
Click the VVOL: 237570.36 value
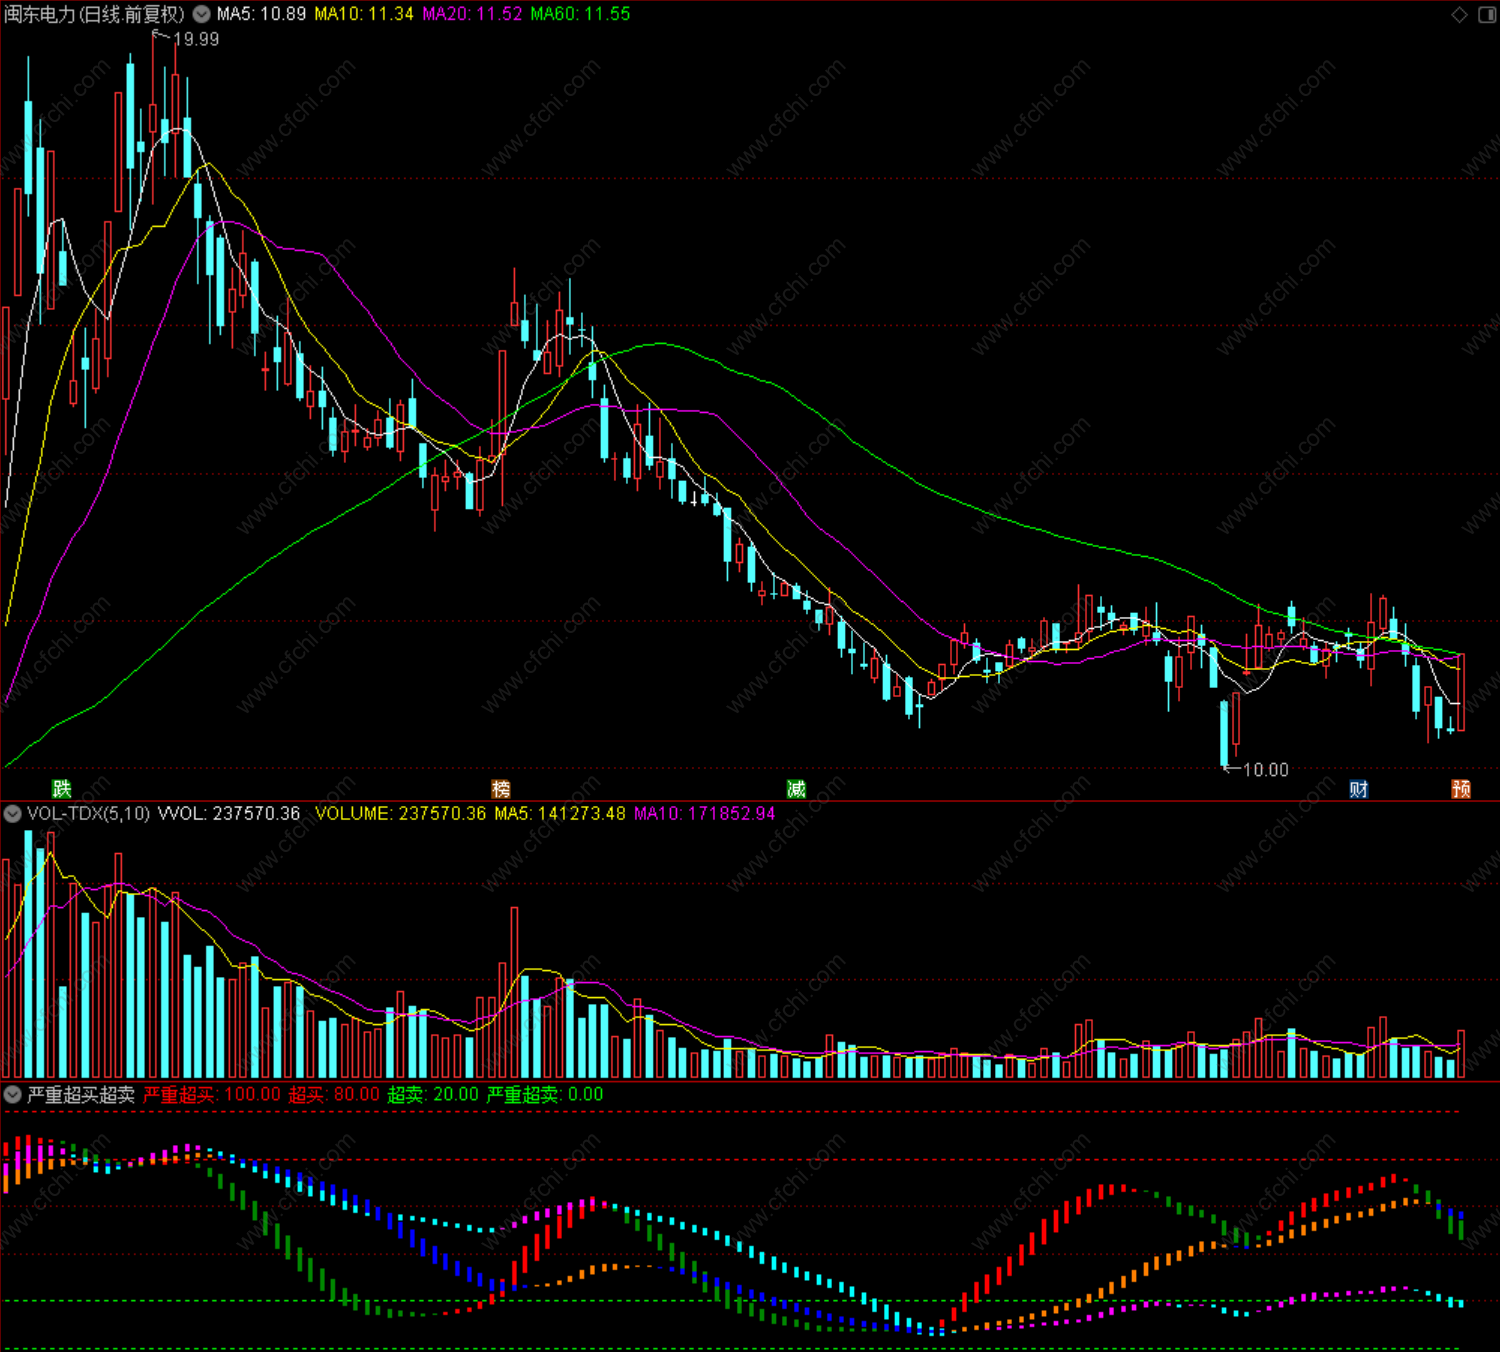229,814
